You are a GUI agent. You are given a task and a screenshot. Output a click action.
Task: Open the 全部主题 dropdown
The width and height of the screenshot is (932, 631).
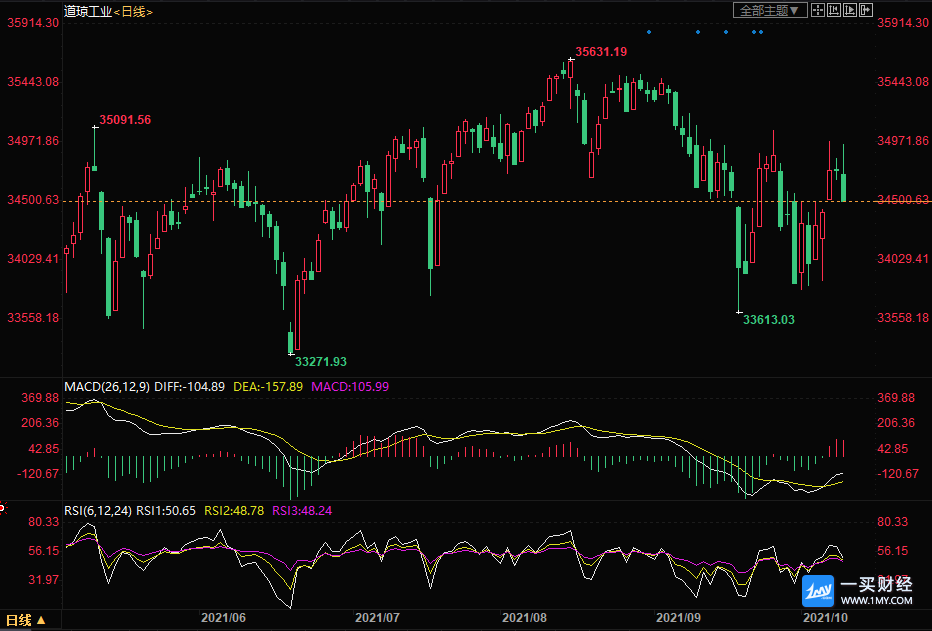pyautogui.click(x=770, y=10)
